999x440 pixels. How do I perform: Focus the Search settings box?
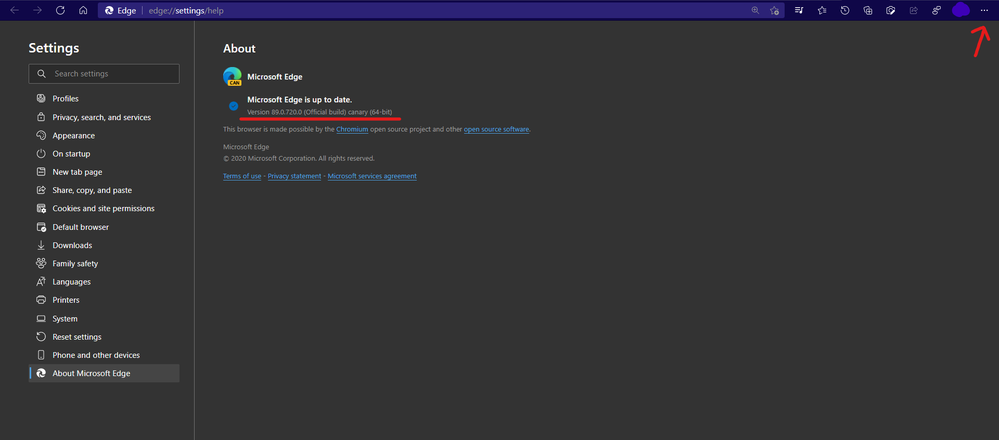tap(104, 74)
